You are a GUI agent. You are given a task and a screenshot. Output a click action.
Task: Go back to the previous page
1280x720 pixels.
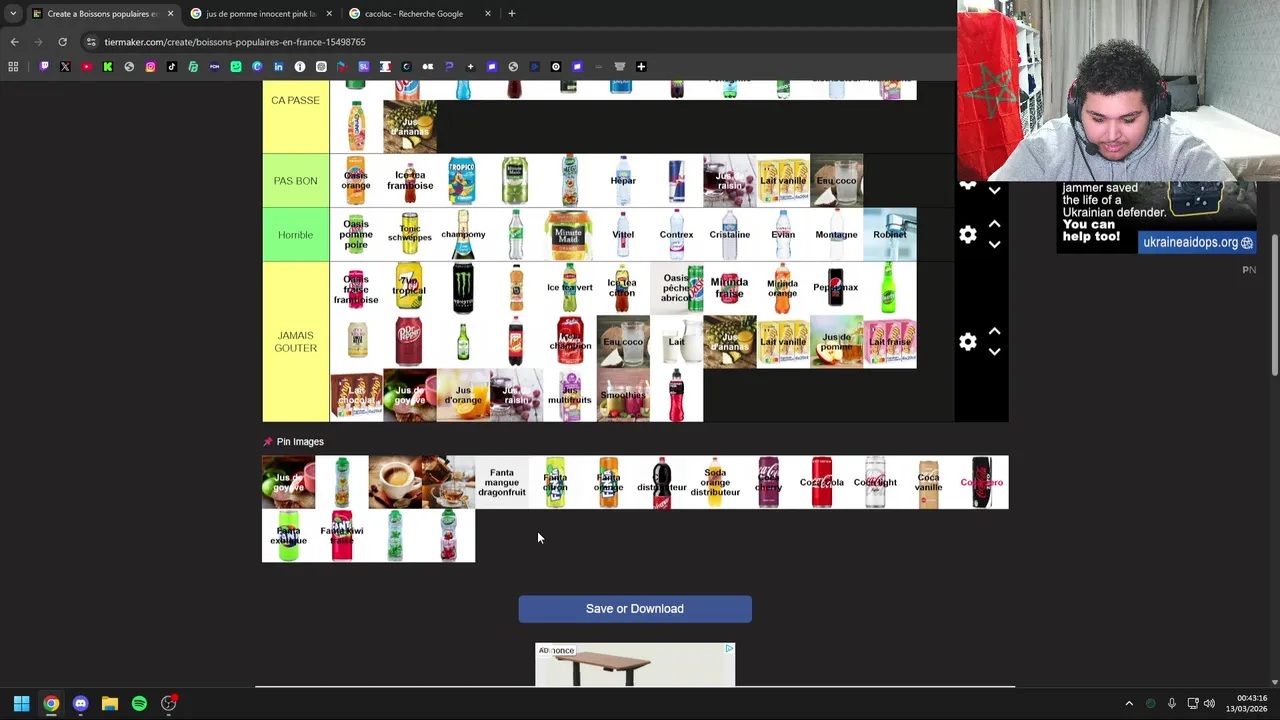tap(14, 42)
